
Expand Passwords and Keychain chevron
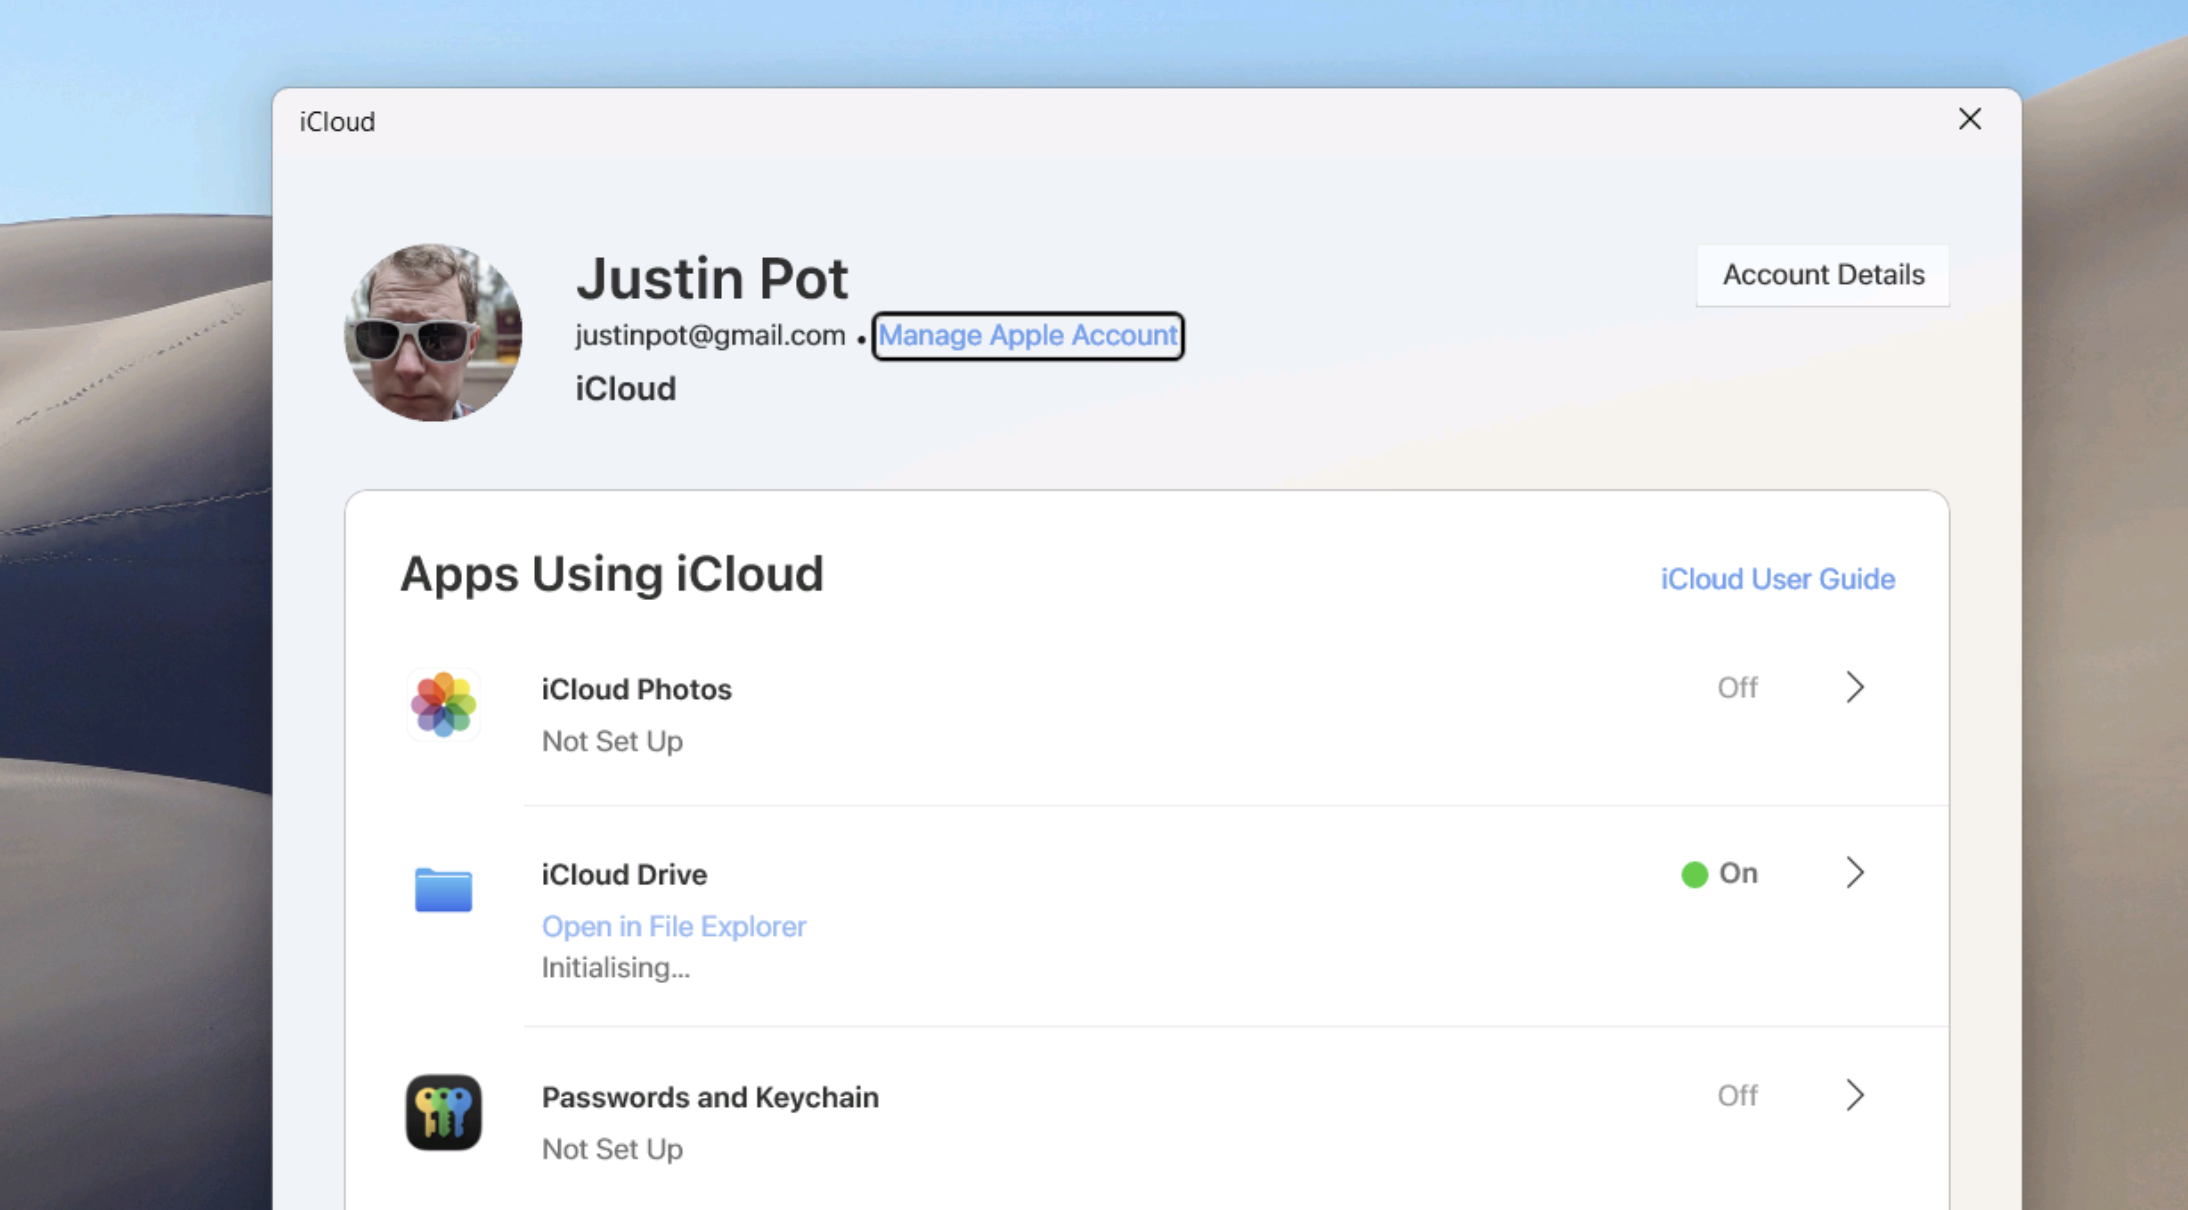(x=1855, y=1095)
